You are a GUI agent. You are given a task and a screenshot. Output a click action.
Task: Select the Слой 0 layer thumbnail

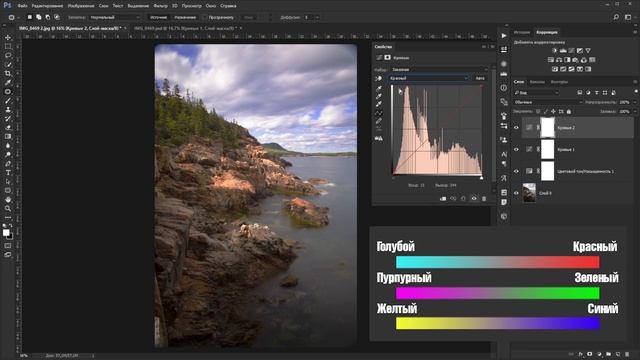point(529,193)
